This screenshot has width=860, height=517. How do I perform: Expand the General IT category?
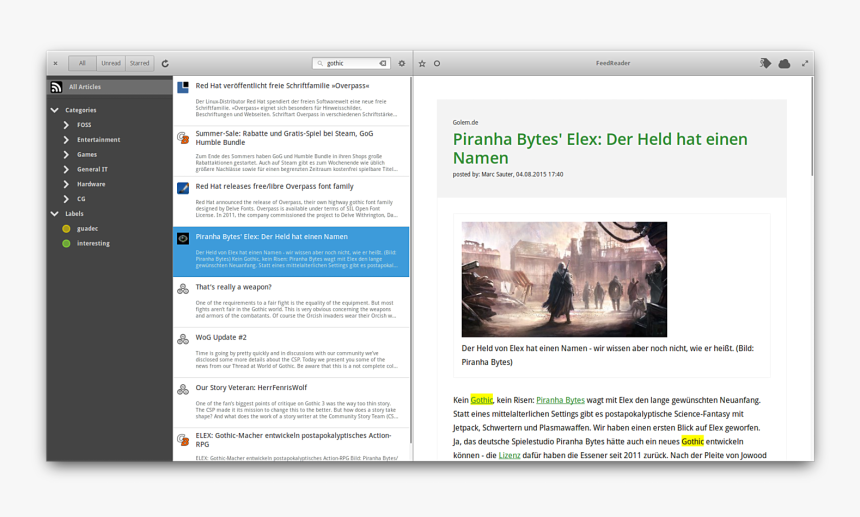[66, 169]
